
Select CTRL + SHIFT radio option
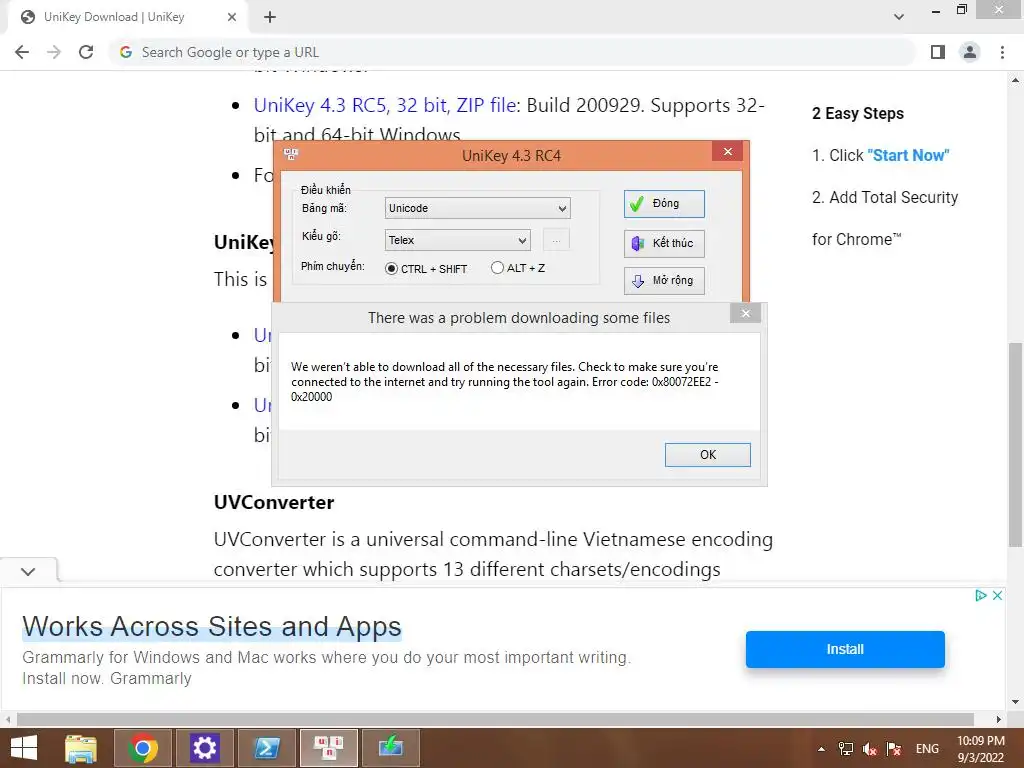(x=426, y=268)
